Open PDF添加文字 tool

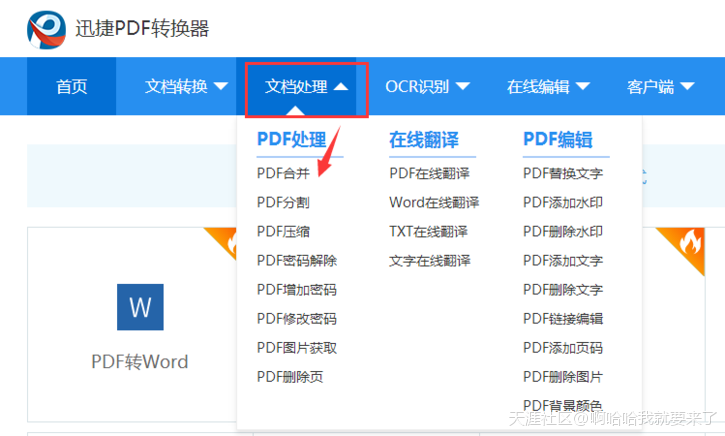click(563, 261)
